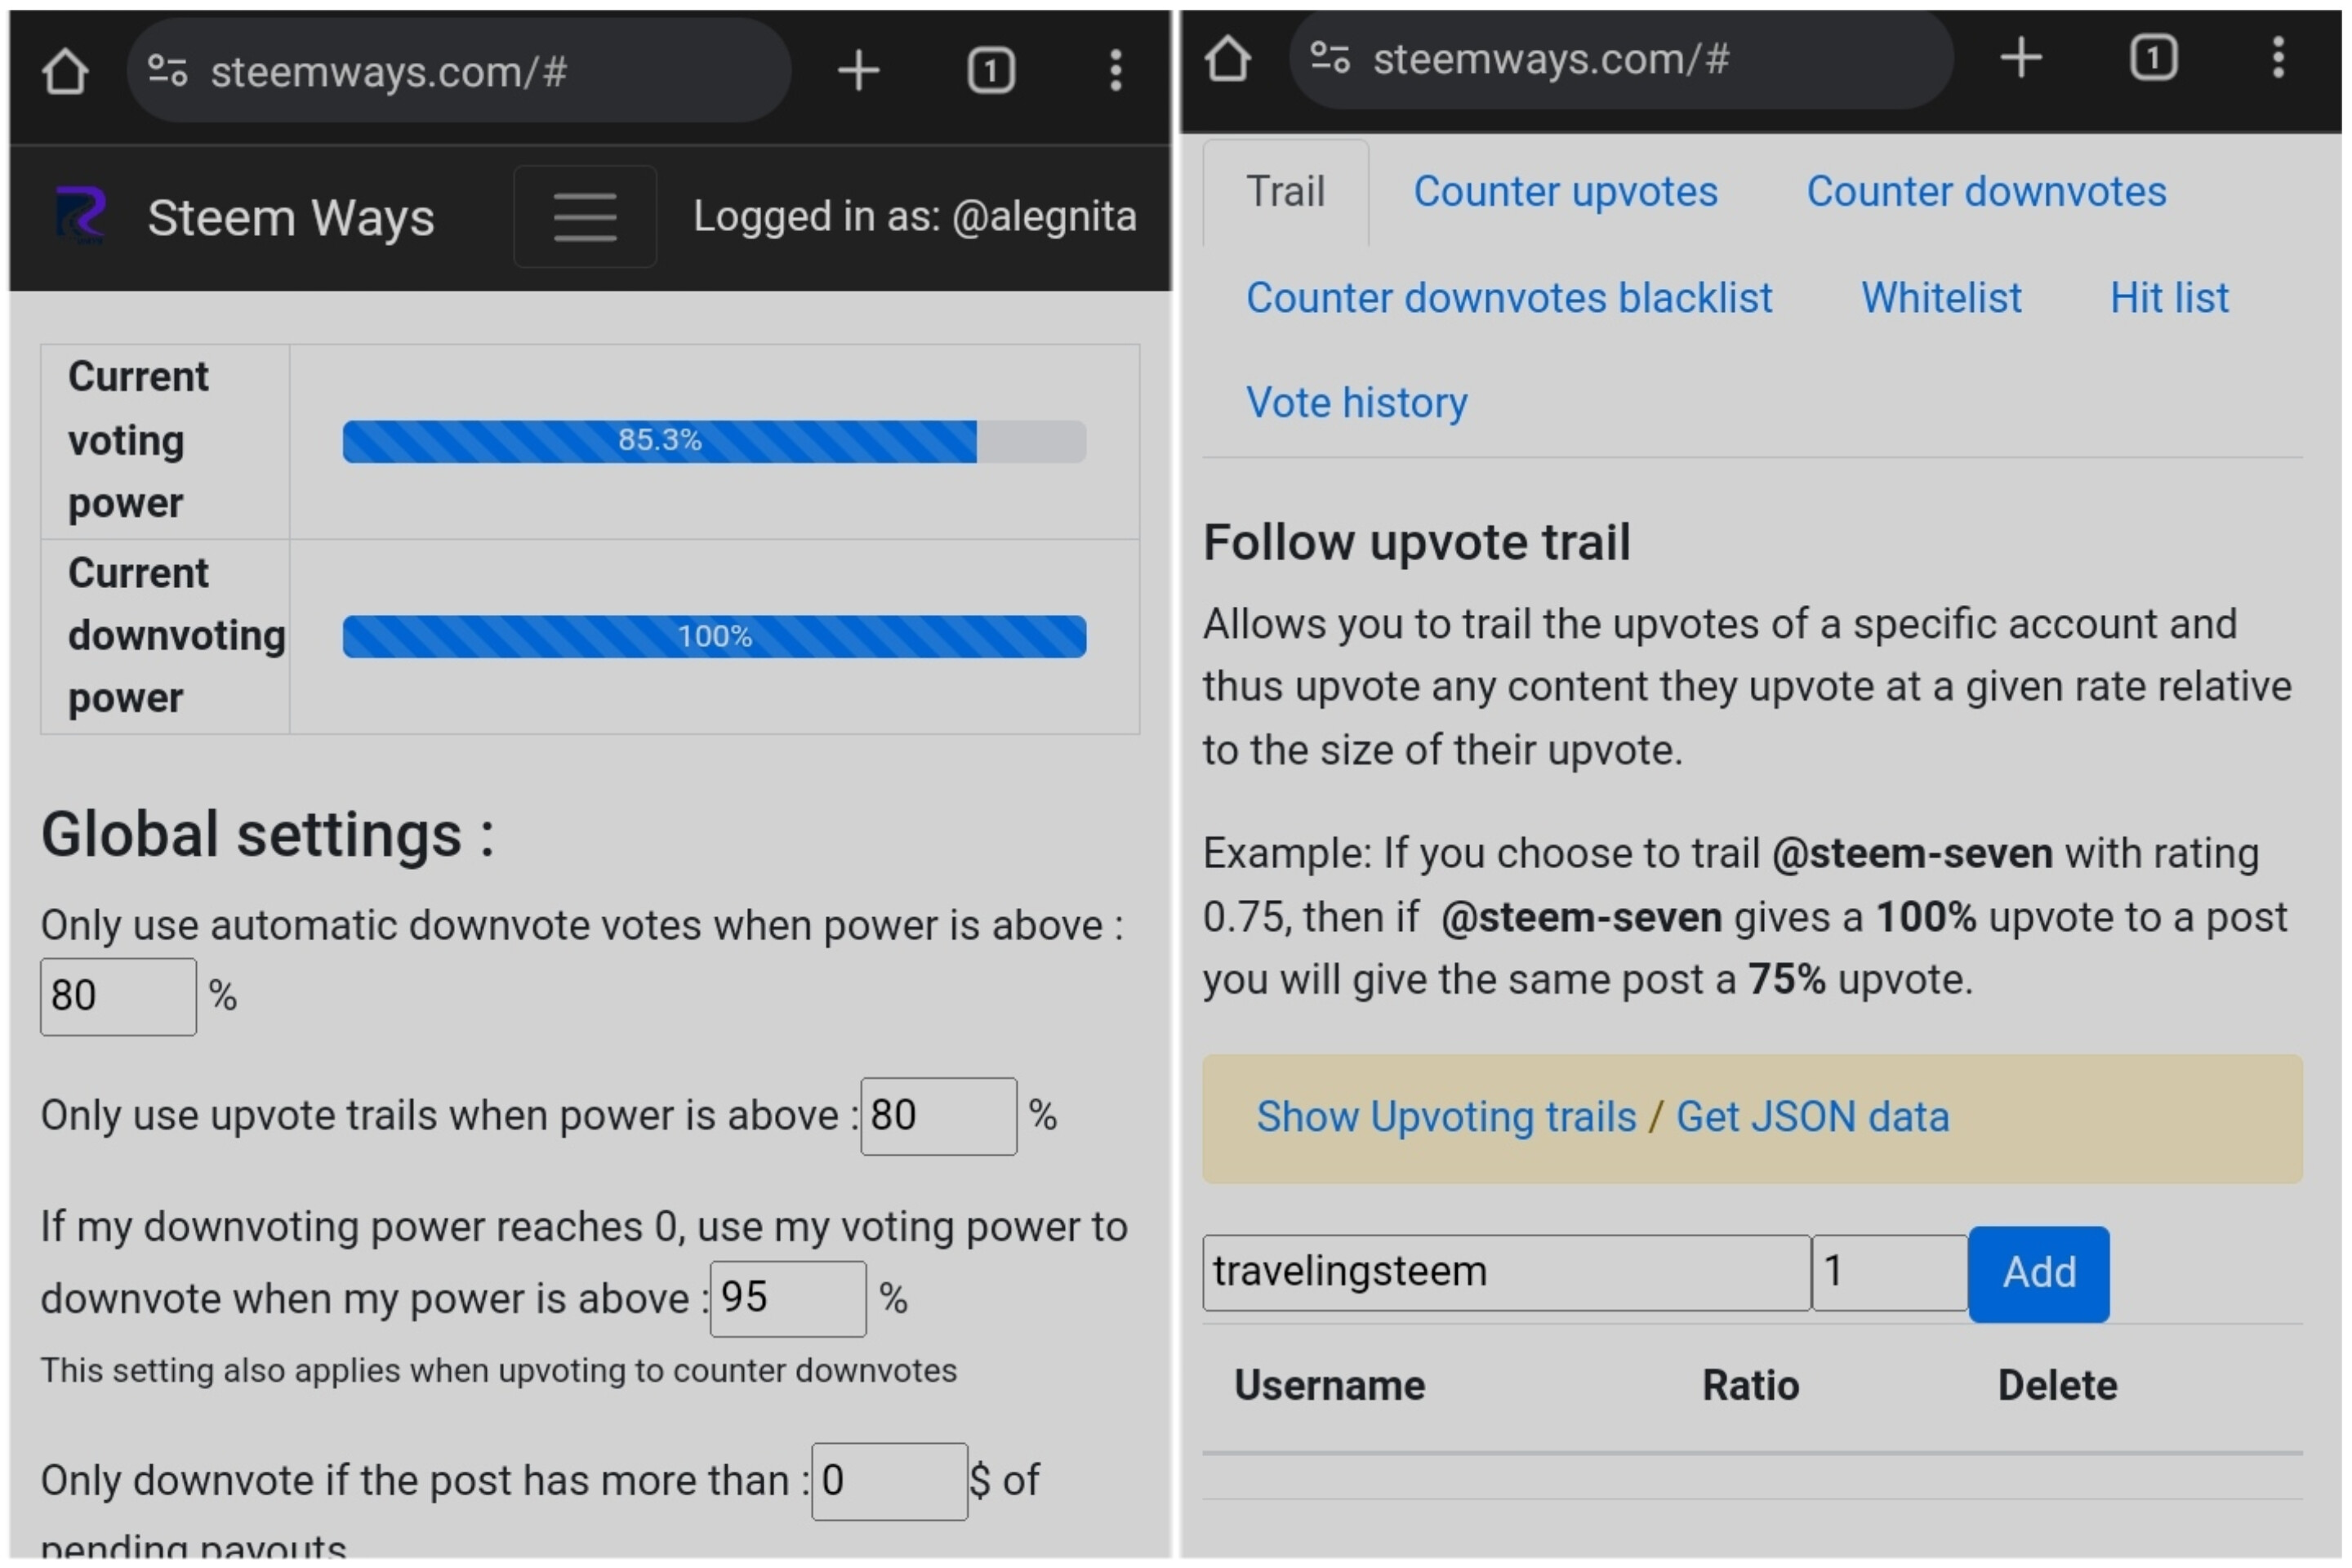2352x1568 pixels.
Task: Focus the pending payouts dollar amount field
Action: [x=890, y=1482]
